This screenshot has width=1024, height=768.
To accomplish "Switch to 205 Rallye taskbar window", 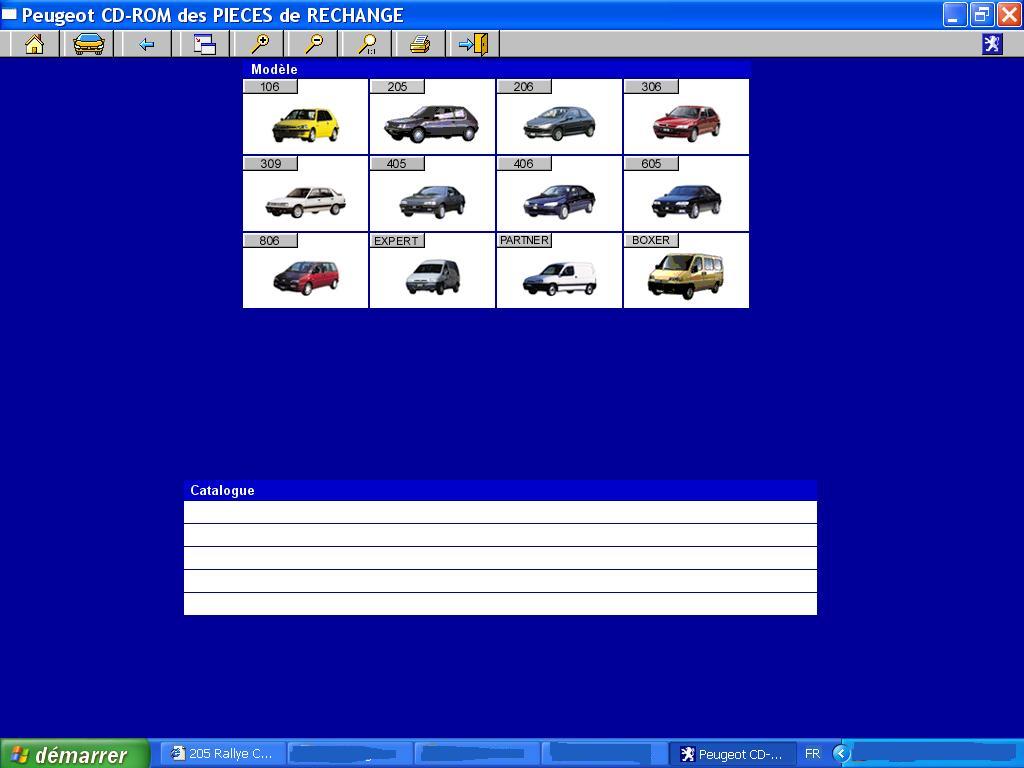I will point(223,754).
